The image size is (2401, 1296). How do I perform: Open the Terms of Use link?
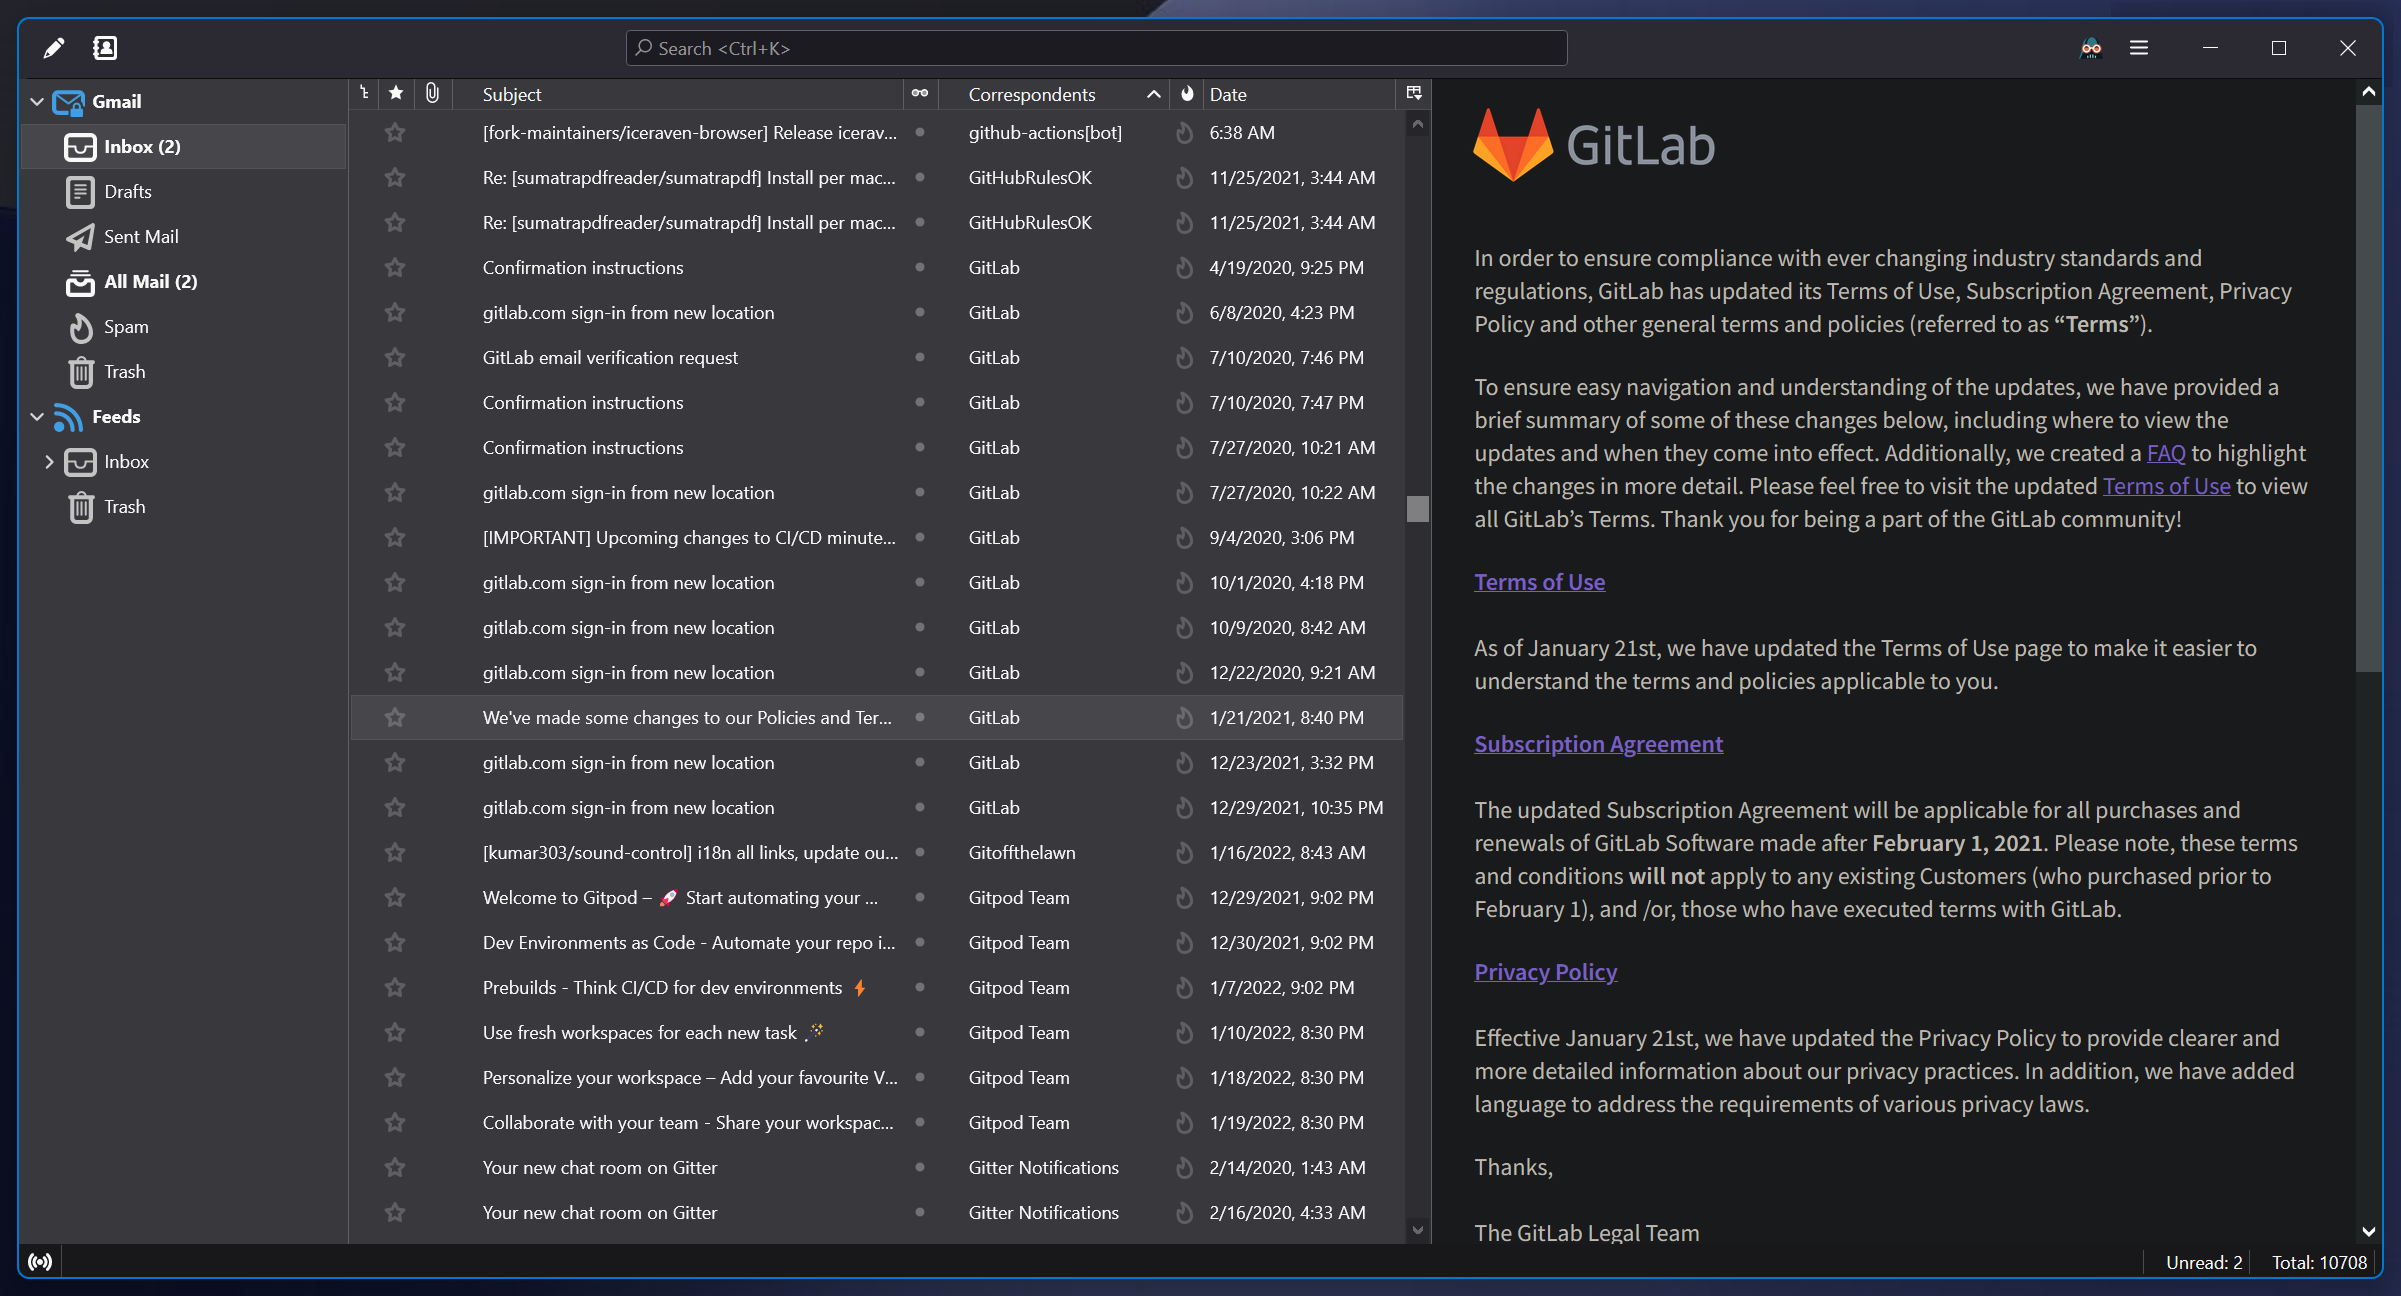point(1539,581)
